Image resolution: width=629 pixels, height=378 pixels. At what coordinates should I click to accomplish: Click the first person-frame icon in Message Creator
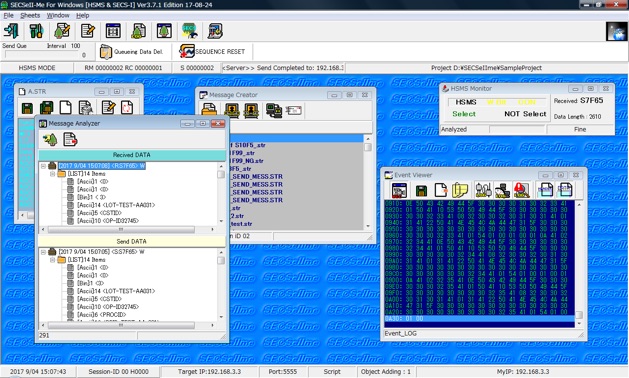pyautogui.click(x=232, y=110)
